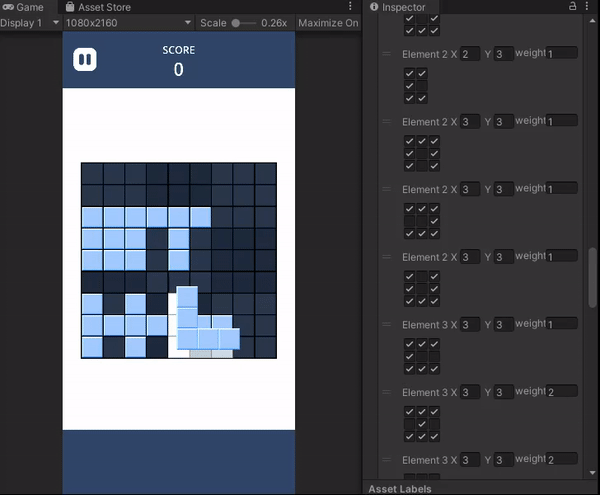Click the Asset Labels header

click(x=399, y=488)
